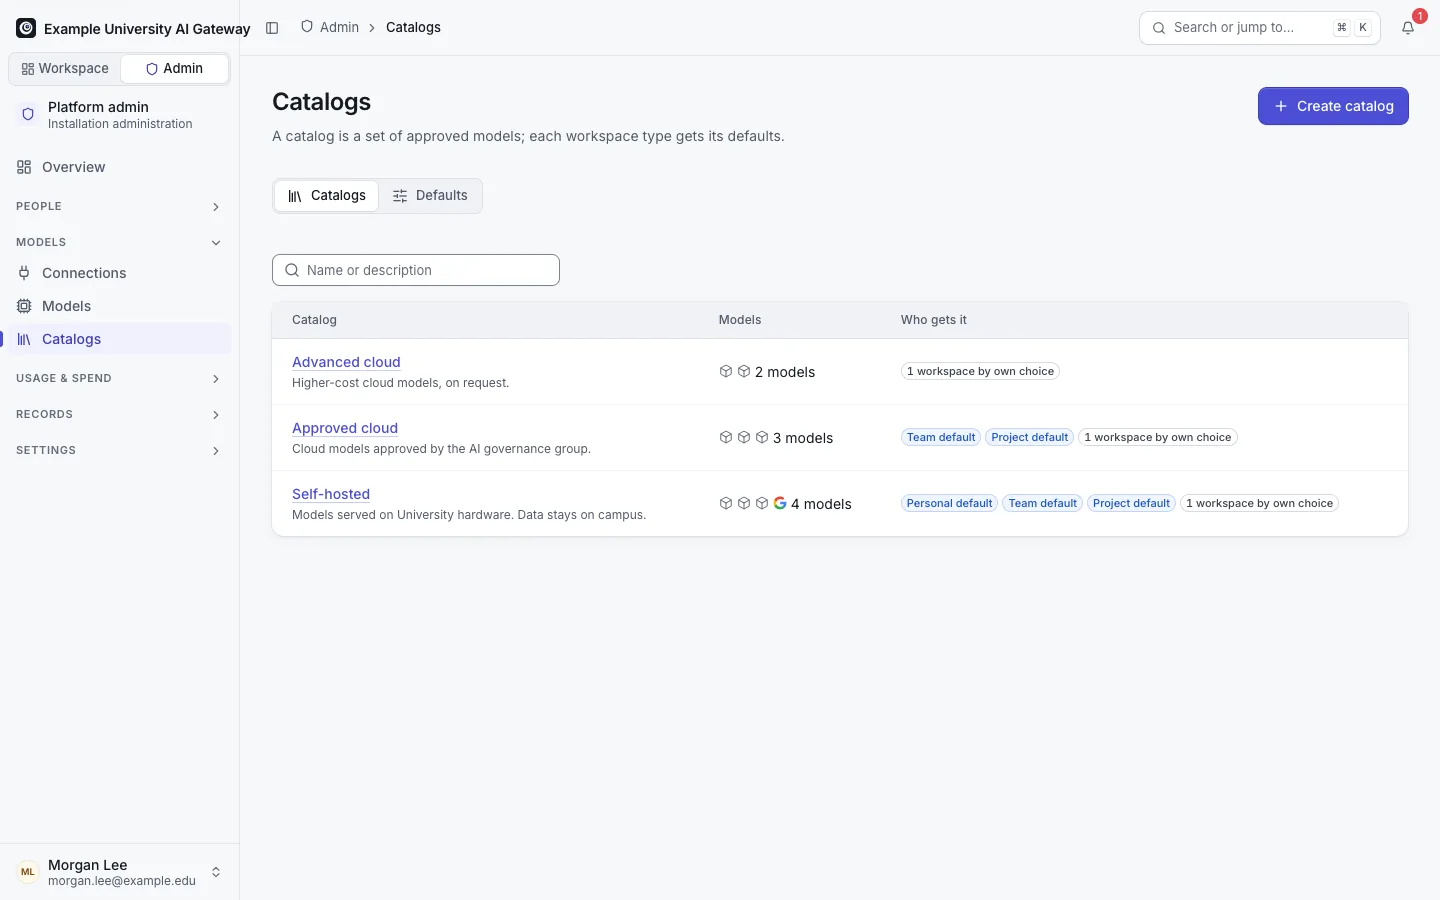
Task: Click the Morgan Lee ML avatar
Action: click(x=28, y=872)
